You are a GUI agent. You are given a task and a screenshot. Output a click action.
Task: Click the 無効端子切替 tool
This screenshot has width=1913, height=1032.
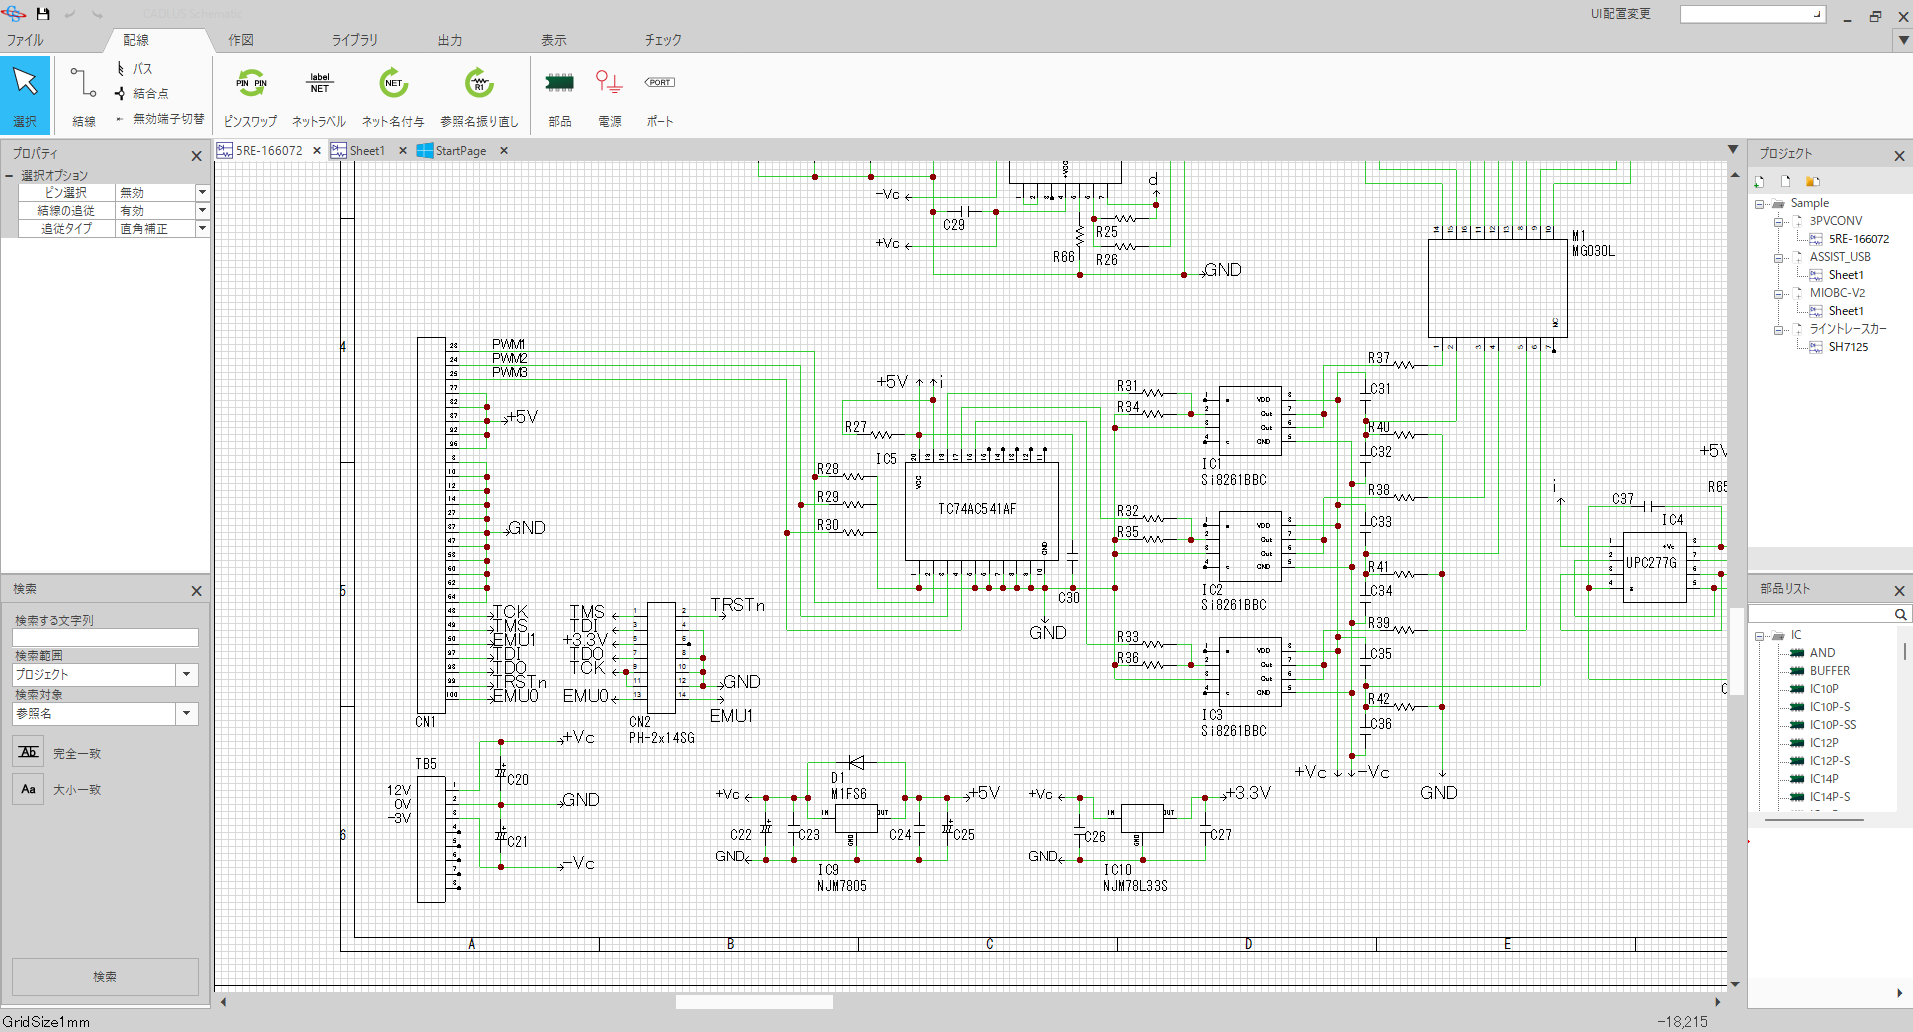[x=160, y=118]
